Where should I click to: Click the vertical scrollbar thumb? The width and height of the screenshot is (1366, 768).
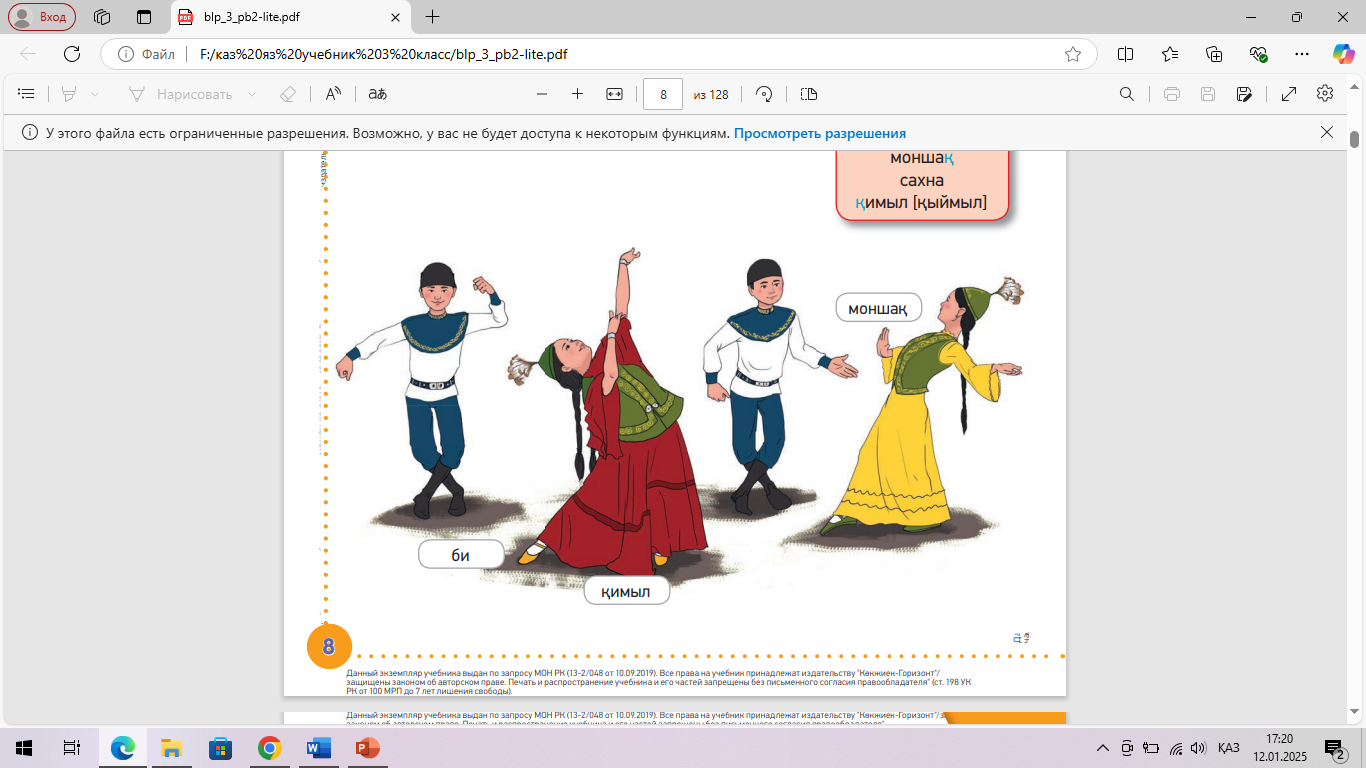click(x=1355, y=140)
